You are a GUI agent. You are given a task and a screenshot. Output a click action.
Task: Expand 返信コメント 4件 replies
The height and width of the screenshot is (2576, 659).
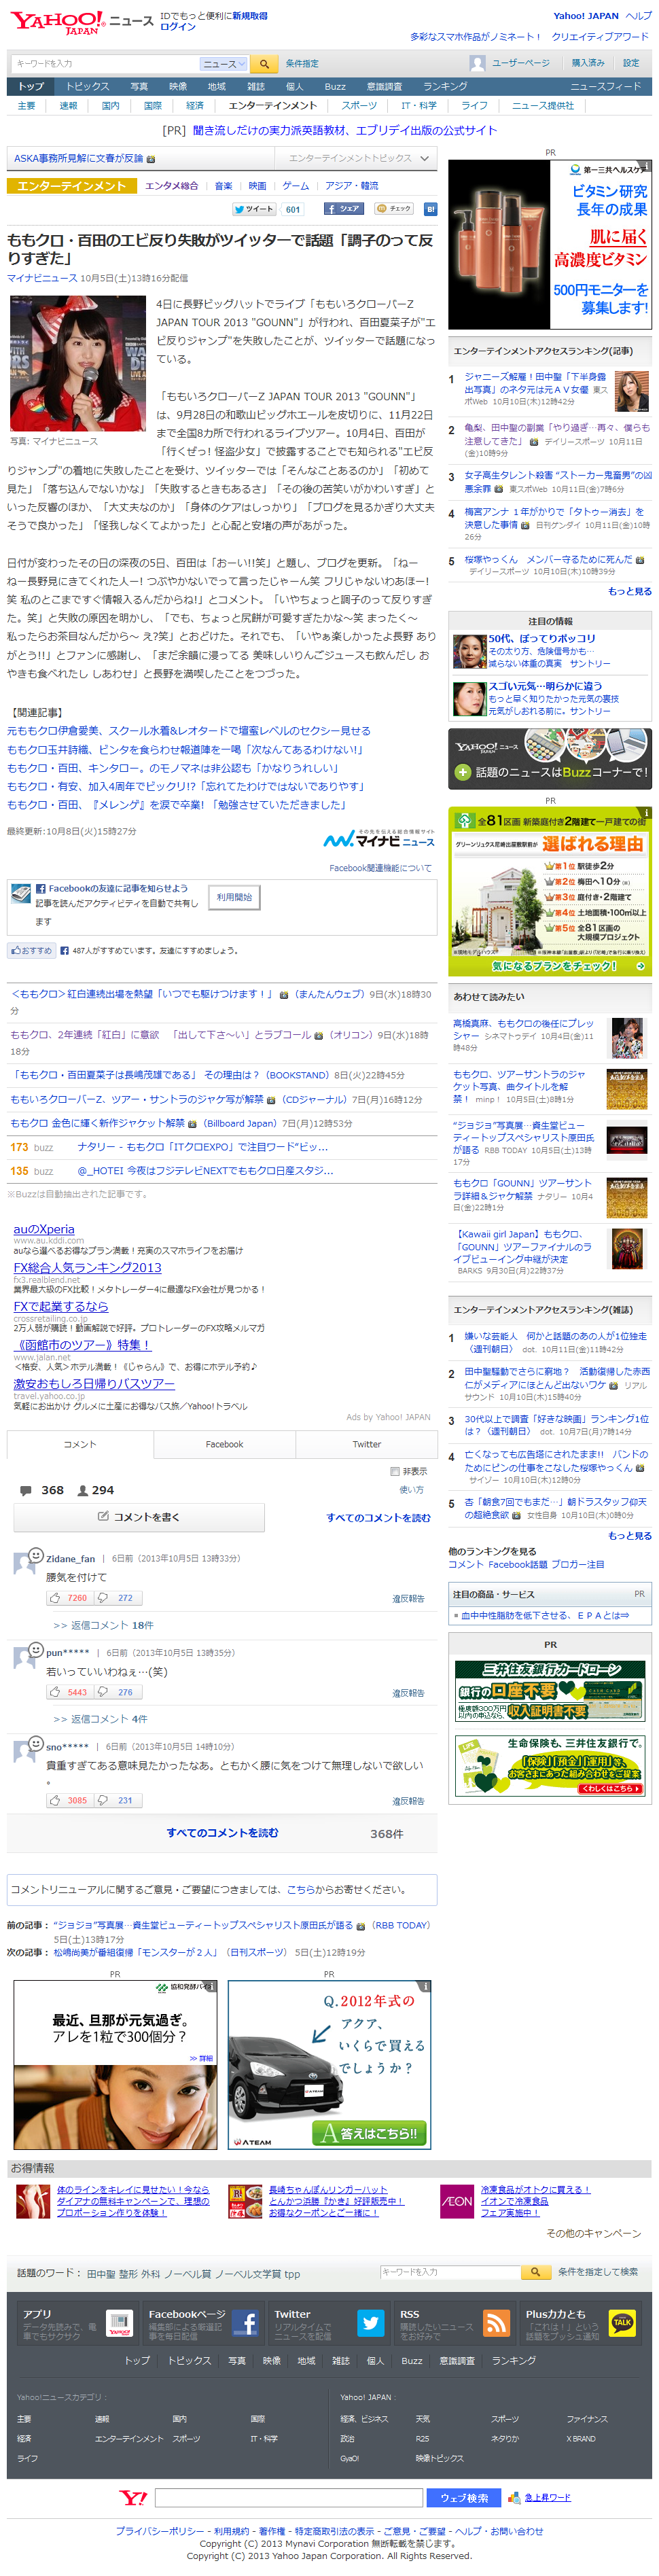(x=100, y=1719)
